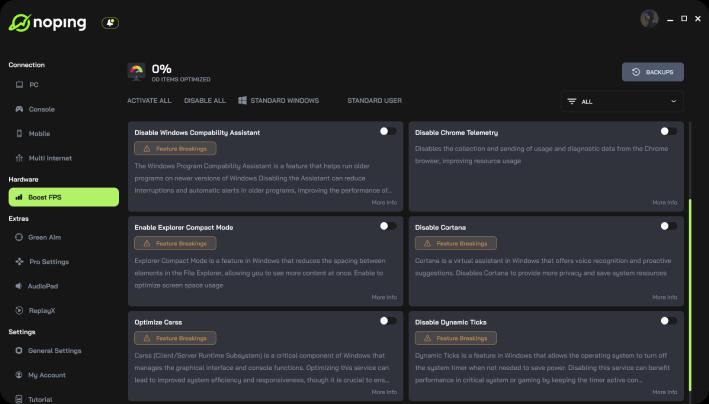Apply the STANDARD USER preset
The width and height of the screenshot is (709, 404).
tap(374, 100)
